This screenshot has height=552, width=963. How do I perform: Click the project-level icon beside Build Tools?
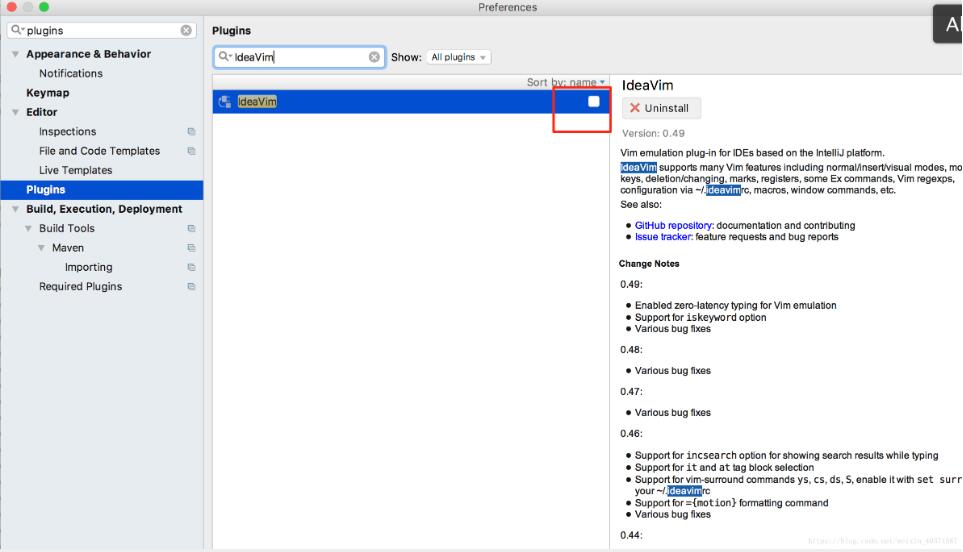(191, 228)
